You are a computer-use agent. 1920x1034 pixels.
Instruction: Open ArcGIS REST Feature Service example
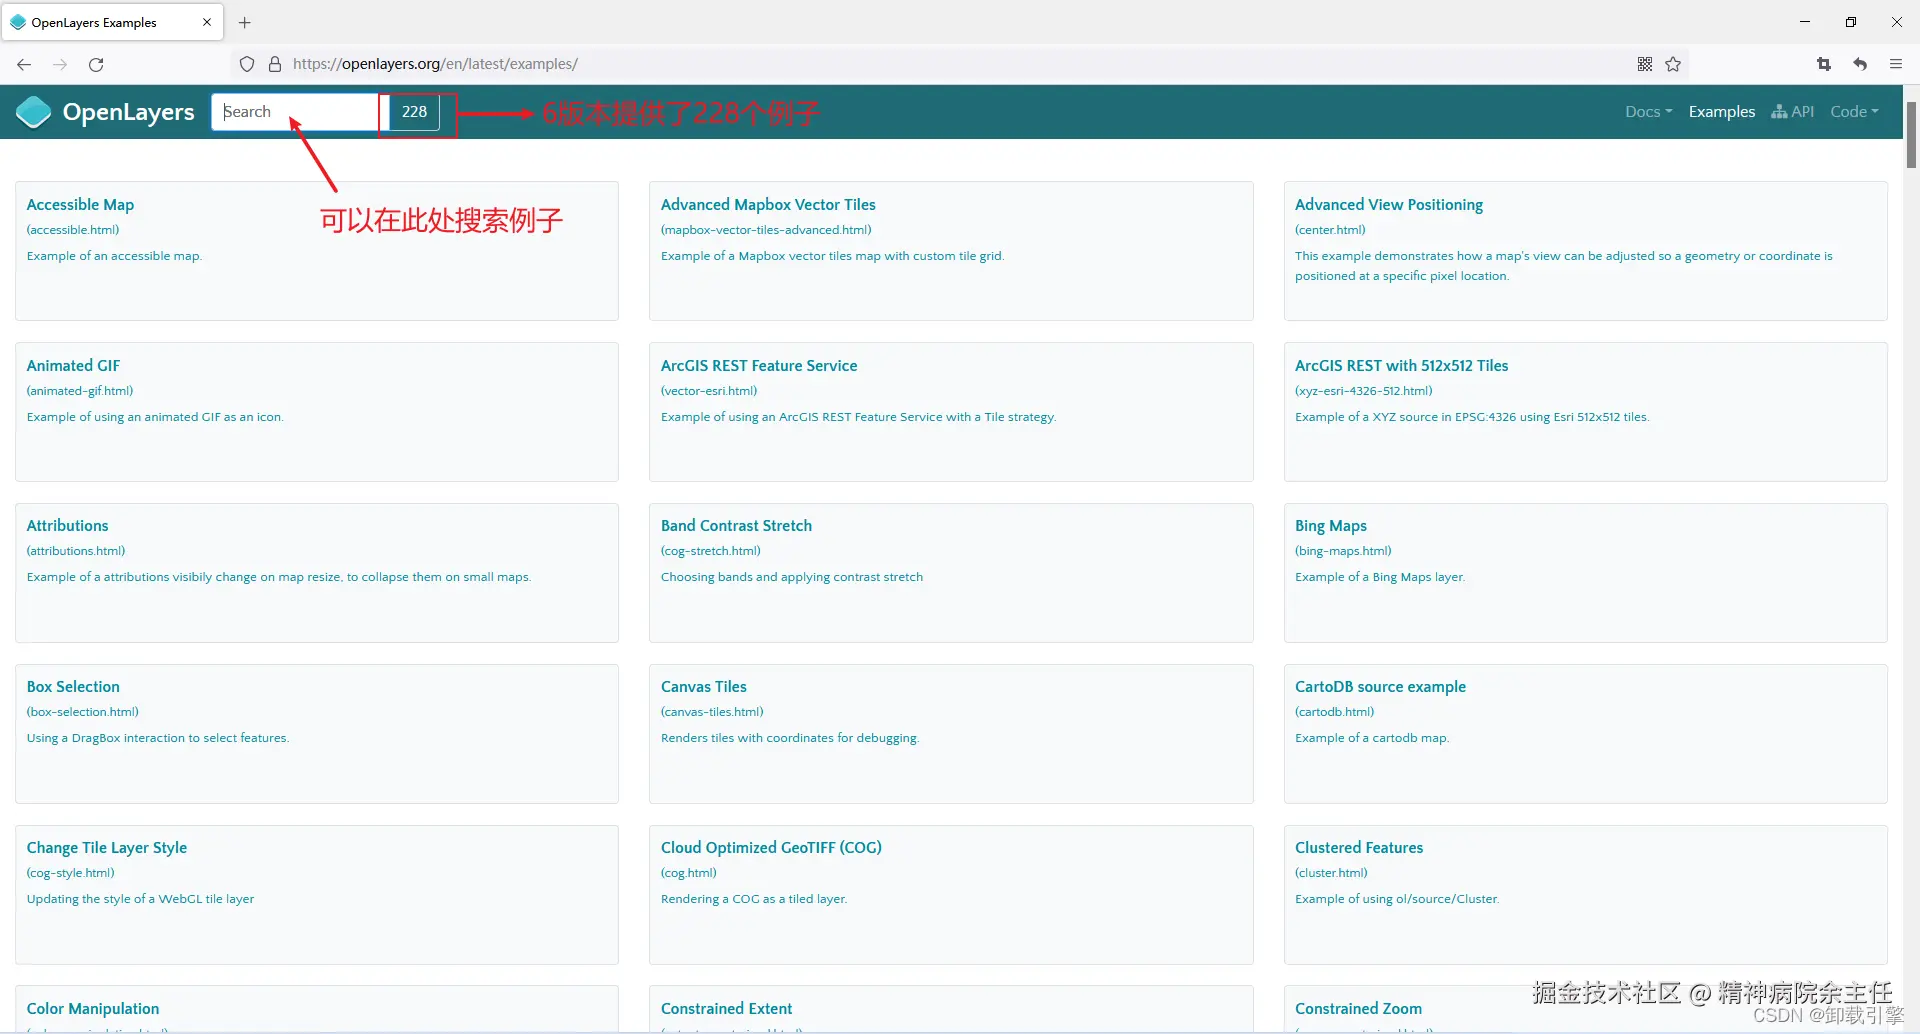(x=759, y=366)
